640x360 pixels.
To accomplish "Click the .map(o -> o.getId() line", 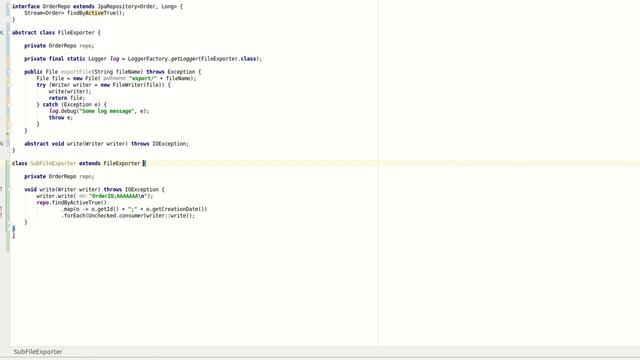I will (x=134, y=209).
